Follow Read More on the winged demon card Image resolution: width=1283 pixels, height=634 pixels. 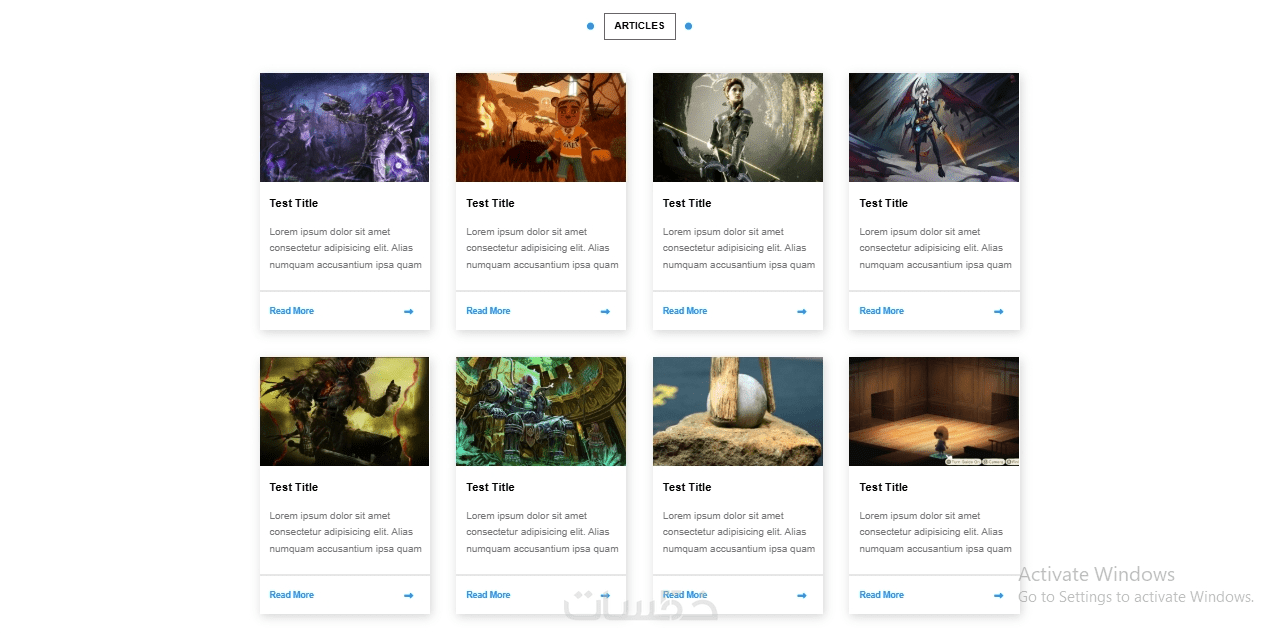click(x=882, y=311)
